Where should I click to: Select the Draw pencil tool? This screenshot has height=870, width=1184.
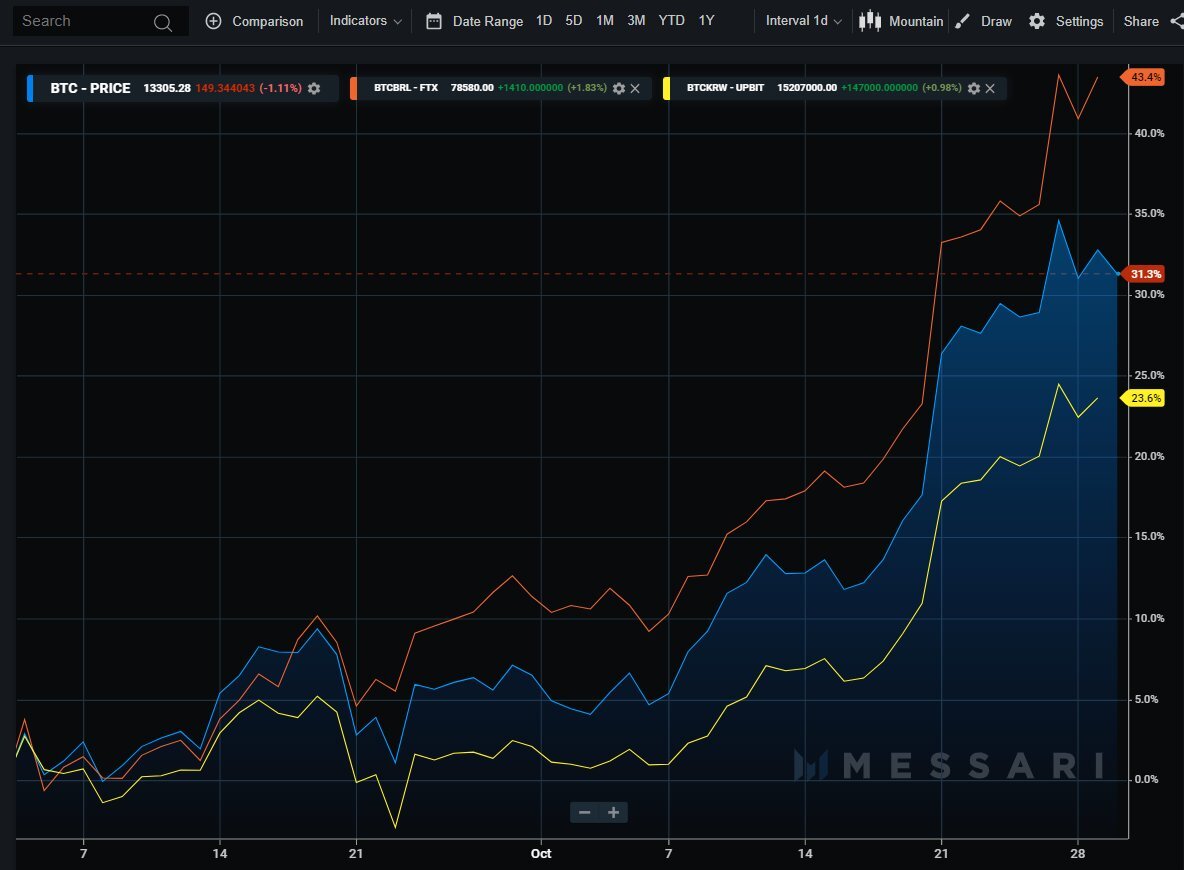coord(962,21)
